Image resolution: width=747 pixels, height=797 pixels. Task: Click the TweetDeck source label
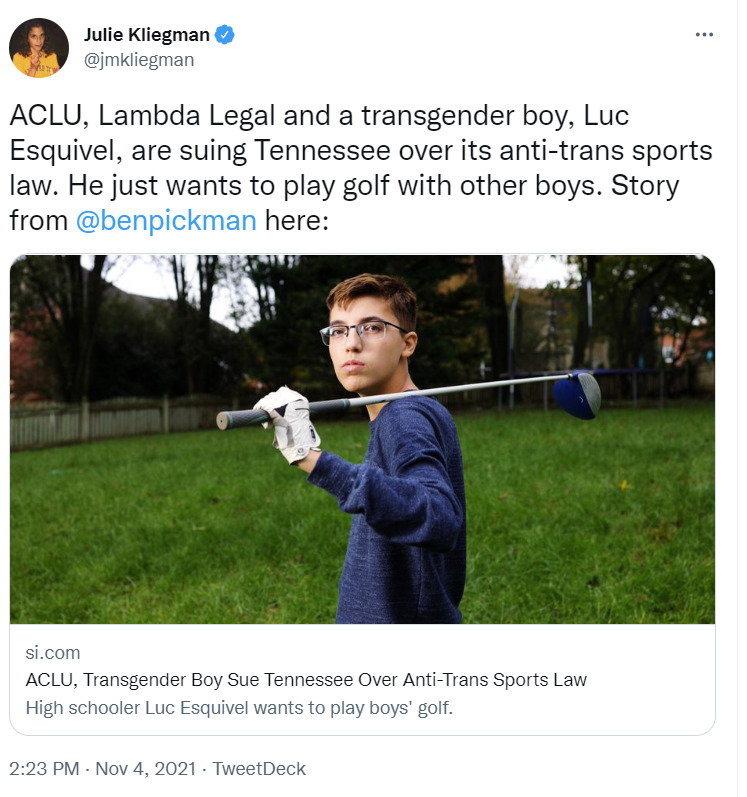tap(259, 769)
